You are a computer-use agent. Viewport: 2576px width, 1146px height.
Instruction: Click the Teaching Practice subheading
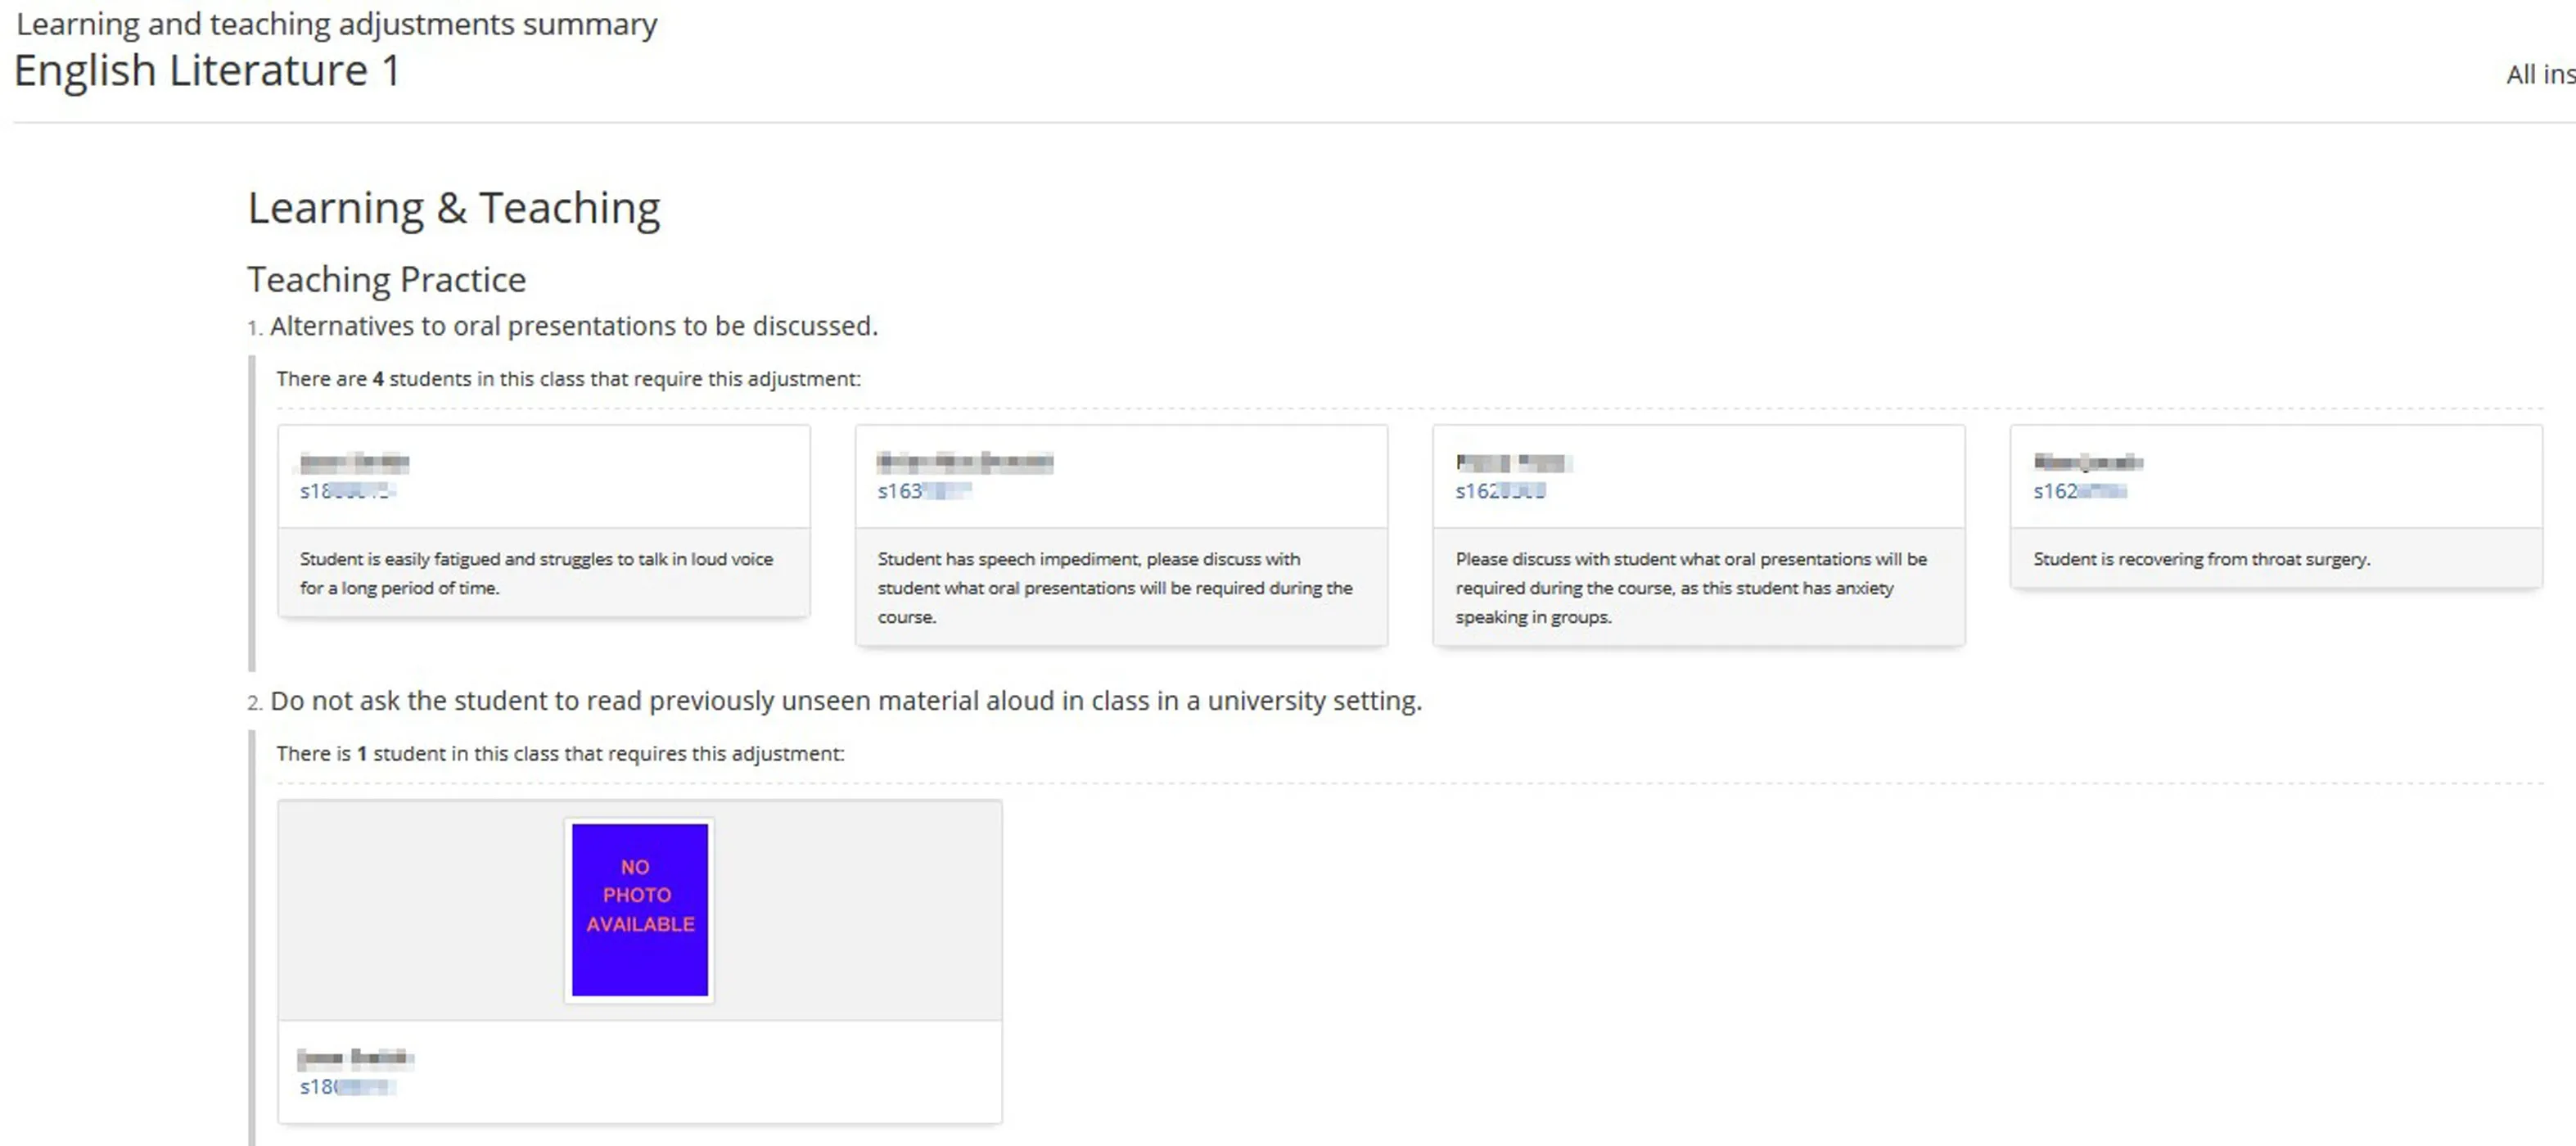tap(386, 280)
